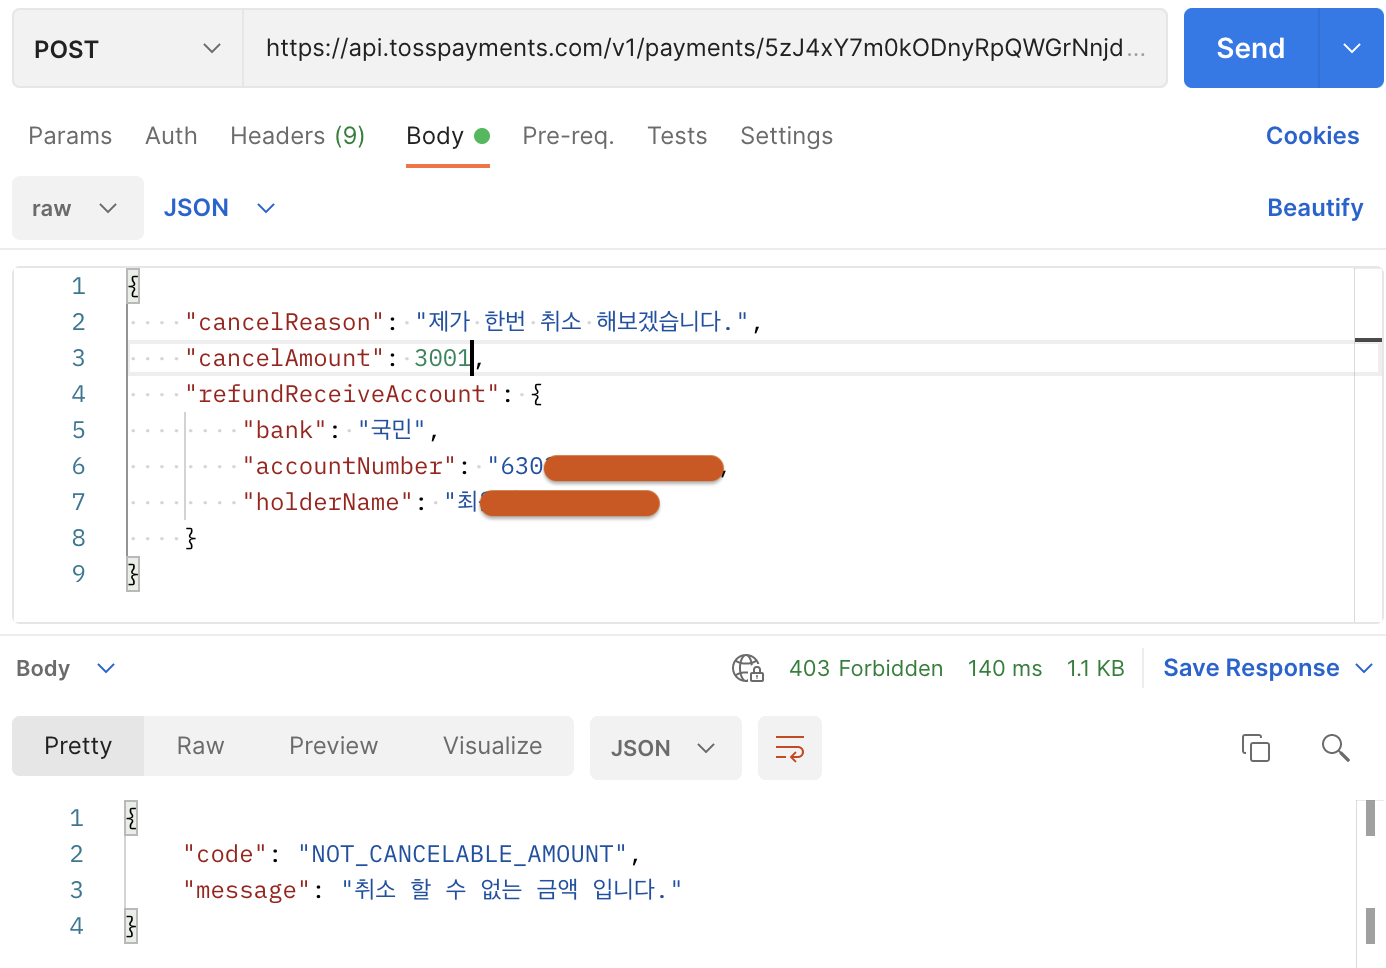Switch to the Auth tab
The height and width of the screenshot is (968, 1386).
point(171,136)
